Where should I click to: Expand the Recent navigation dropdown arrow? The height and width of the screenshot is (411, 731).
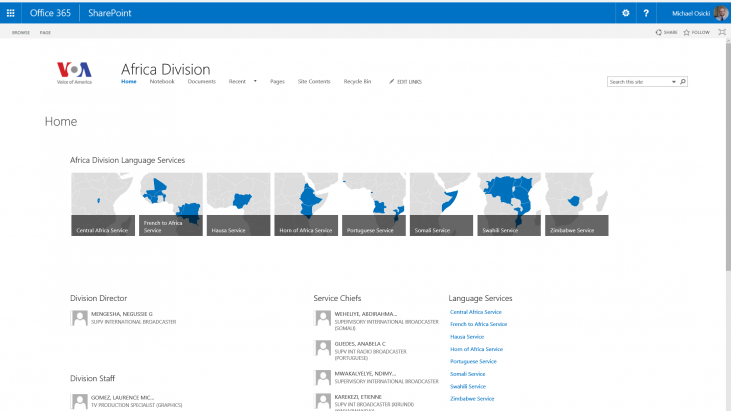[255, 81]
